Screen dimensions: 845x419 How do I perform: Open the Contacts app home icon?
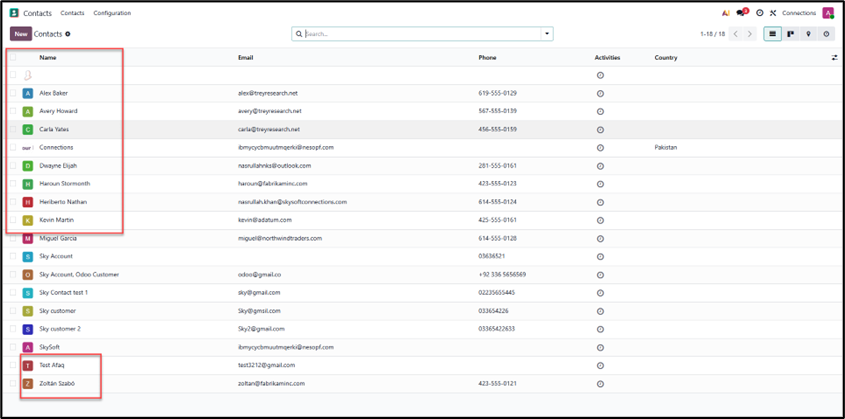(14, 13)
